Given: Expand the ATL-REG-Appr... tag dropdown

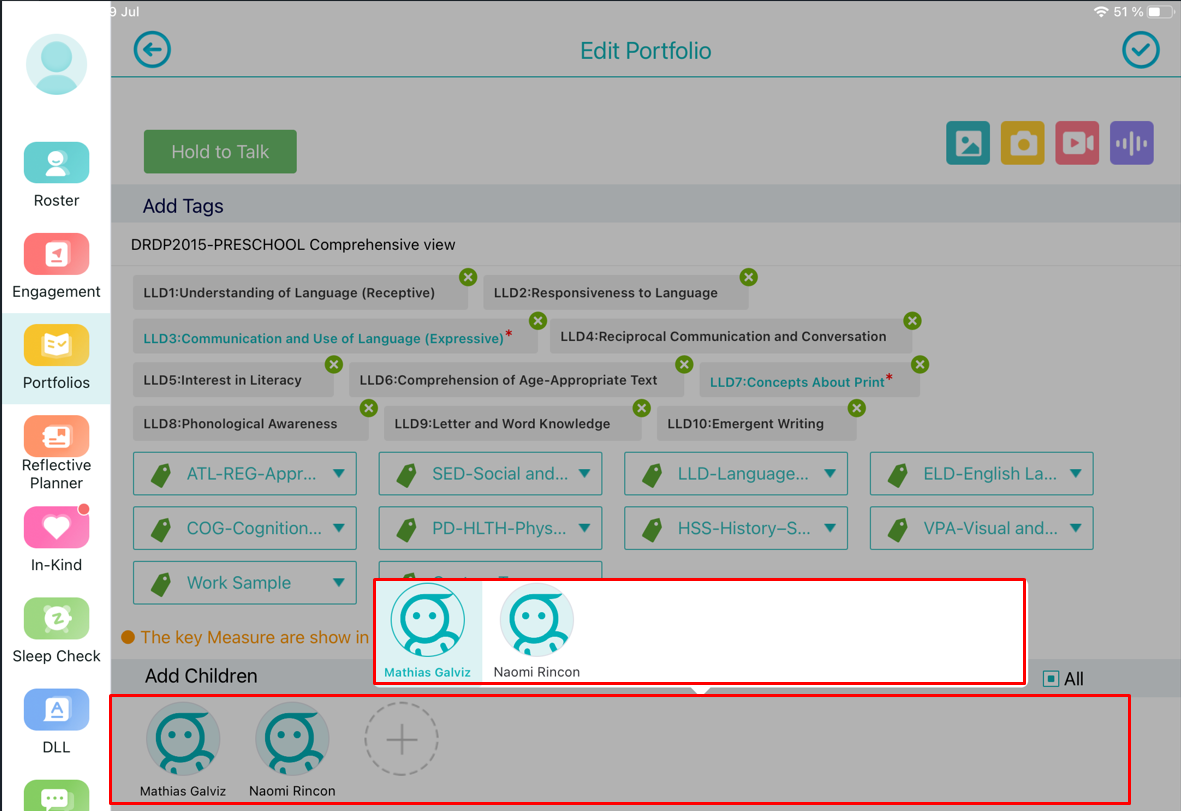Looking at the screenshot, I should (245, 474).
